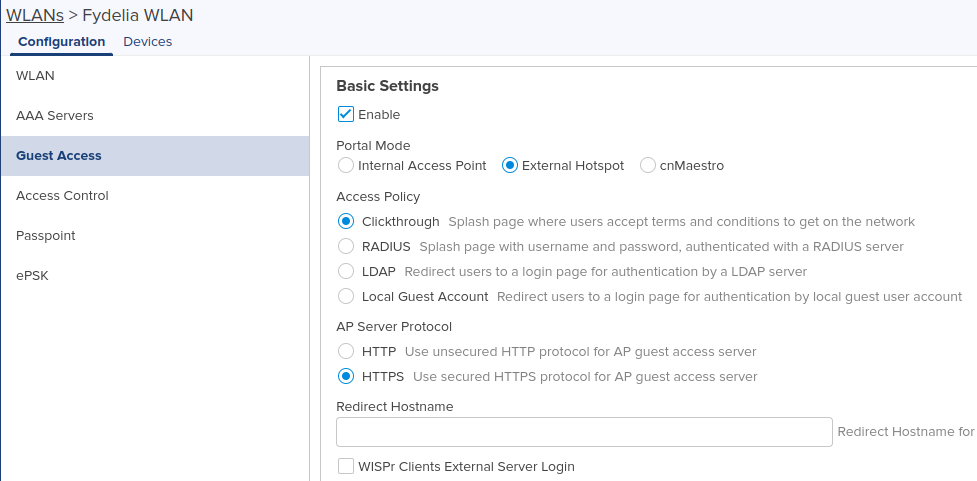Enable WISPr Clients External Server Login
The height and width of the screenshot is (481, 977).
coord(346,466)
